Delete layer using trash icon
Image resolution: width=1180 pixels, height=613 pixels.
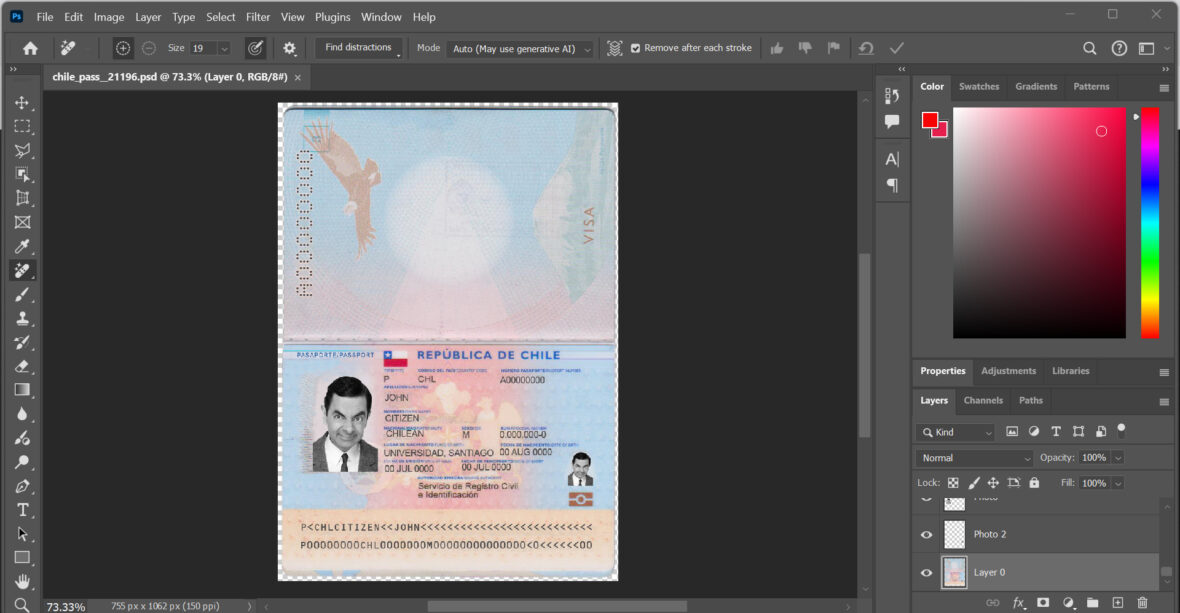click(1142, 602)
